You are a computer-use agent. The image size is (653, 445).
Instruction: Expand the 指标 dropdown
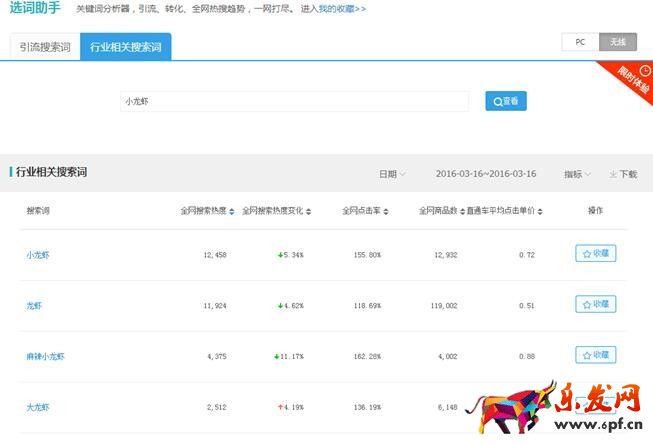click(x=577, y=174)
